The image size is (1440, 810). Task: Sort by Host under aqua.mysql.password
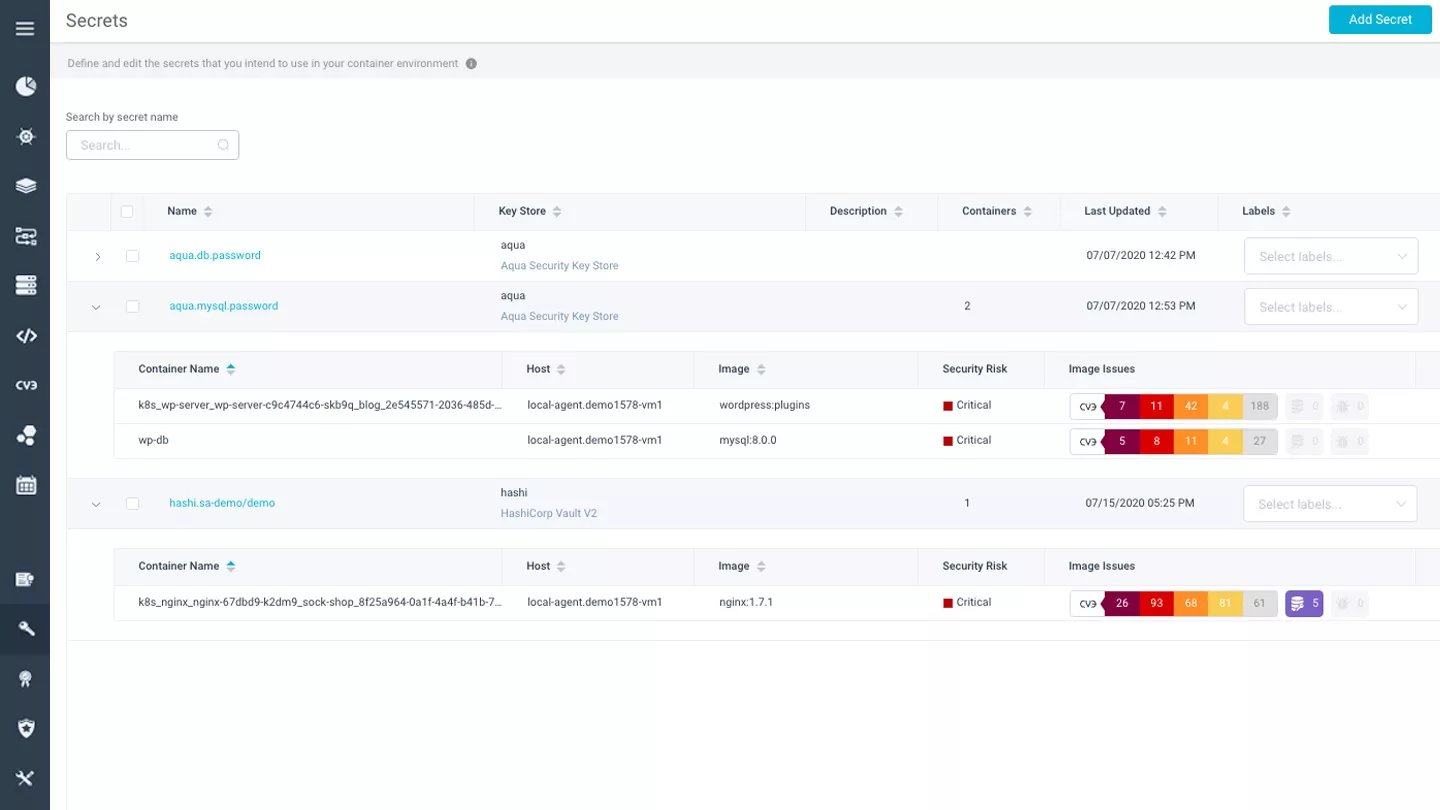point(561,370)
